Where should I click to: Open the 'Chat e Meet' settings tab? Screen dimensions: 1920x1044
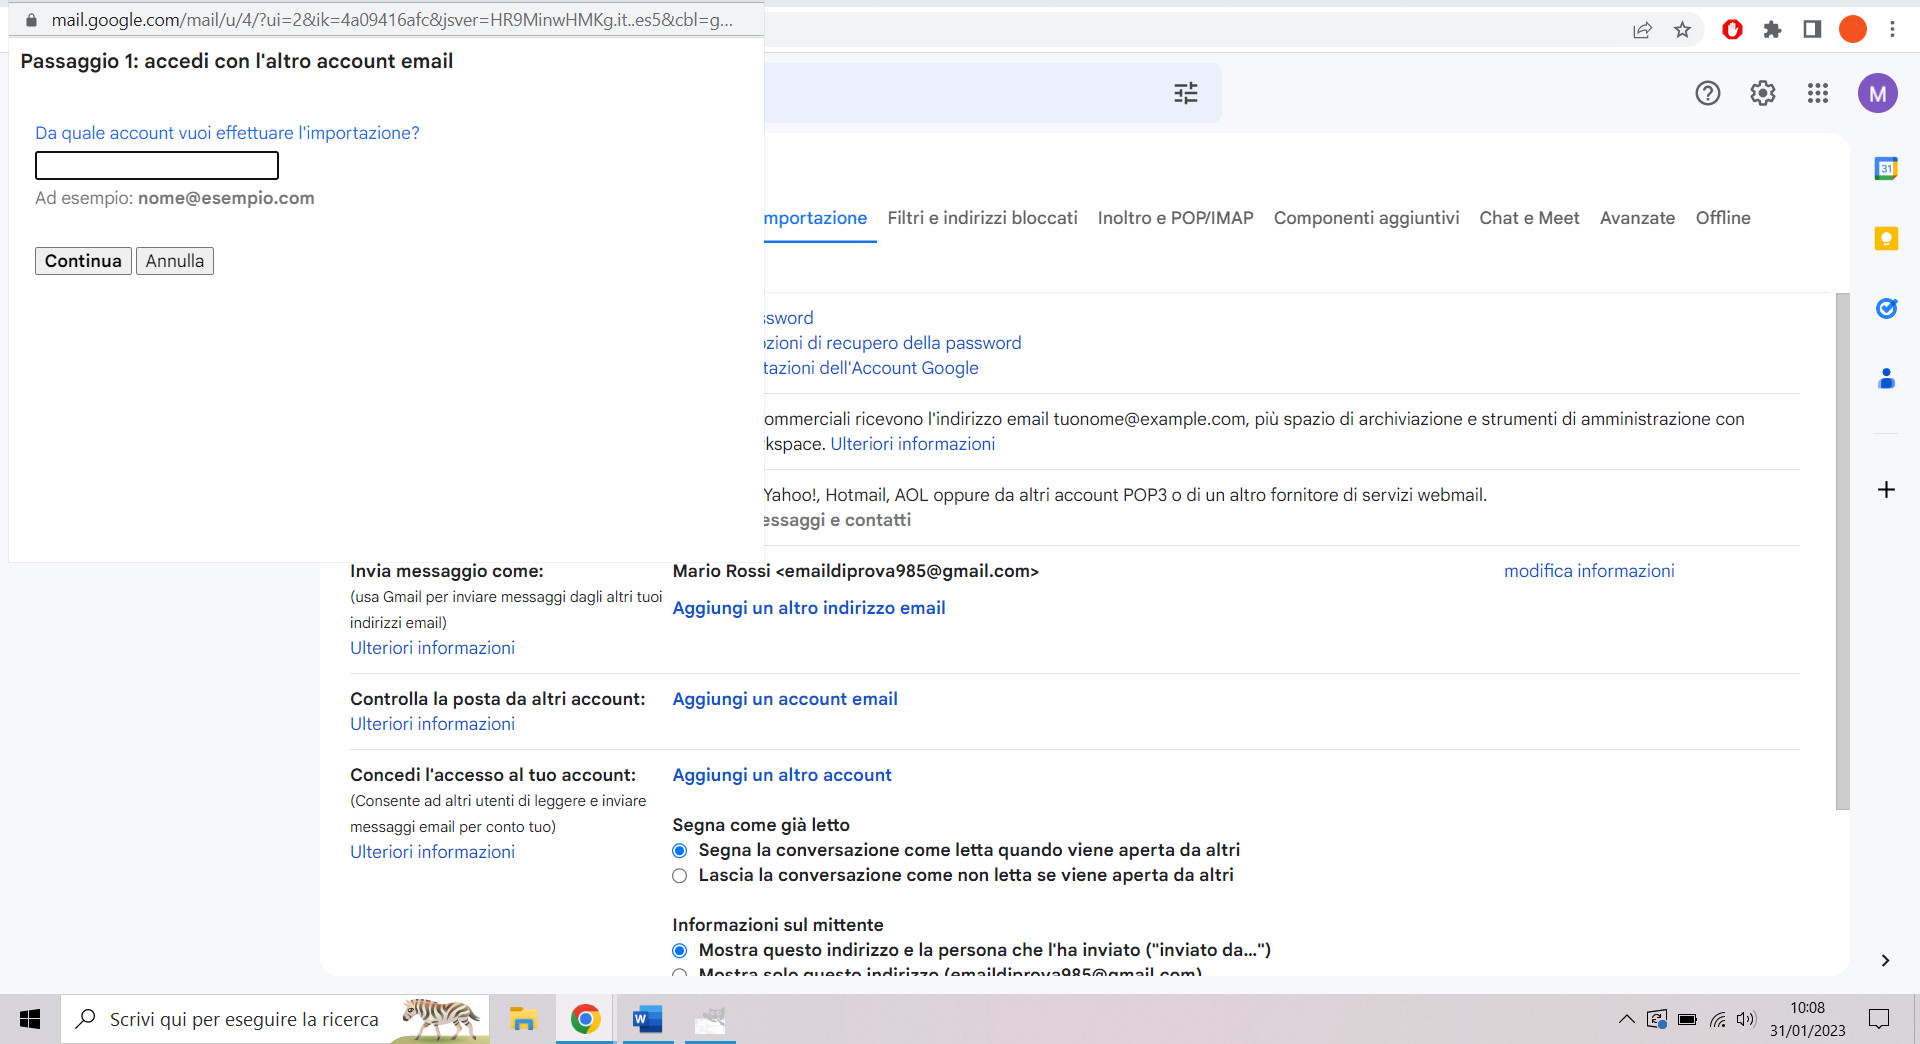tap(1529, 218)
